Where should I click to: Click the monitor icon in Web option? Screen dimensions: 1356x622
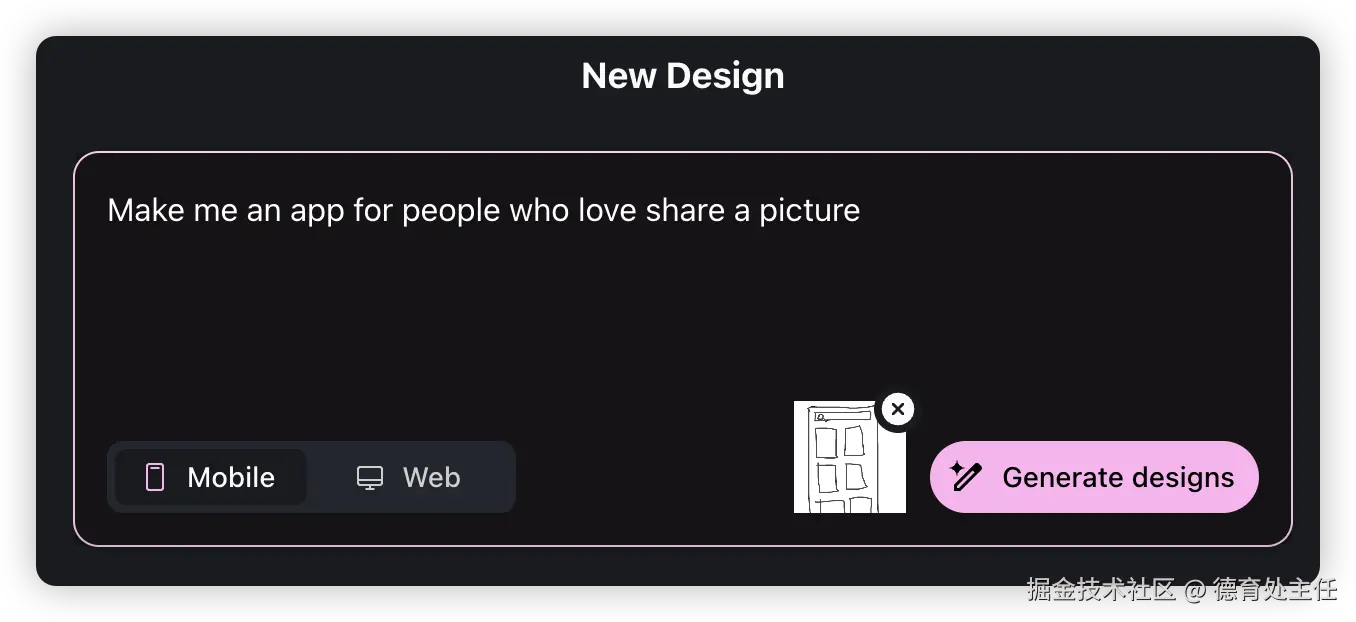(370, 478)
